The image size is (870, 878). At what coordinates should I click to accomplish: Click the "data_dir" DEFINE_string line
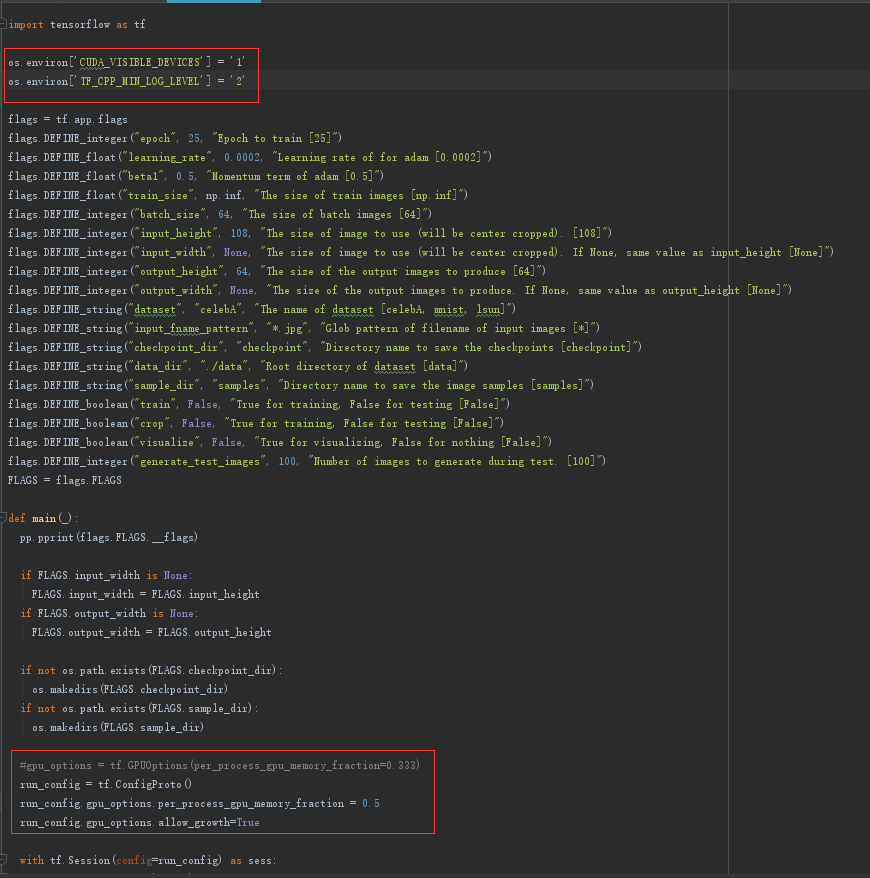(238, 367)
